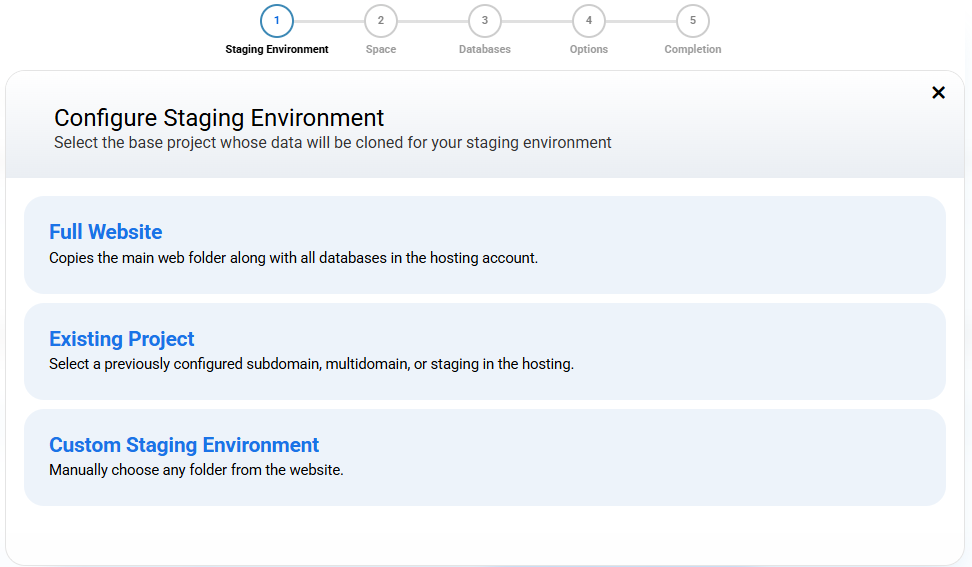Open the Options step label
The width and height of the screenshot is (972, 567).
[x=589, y=49]
